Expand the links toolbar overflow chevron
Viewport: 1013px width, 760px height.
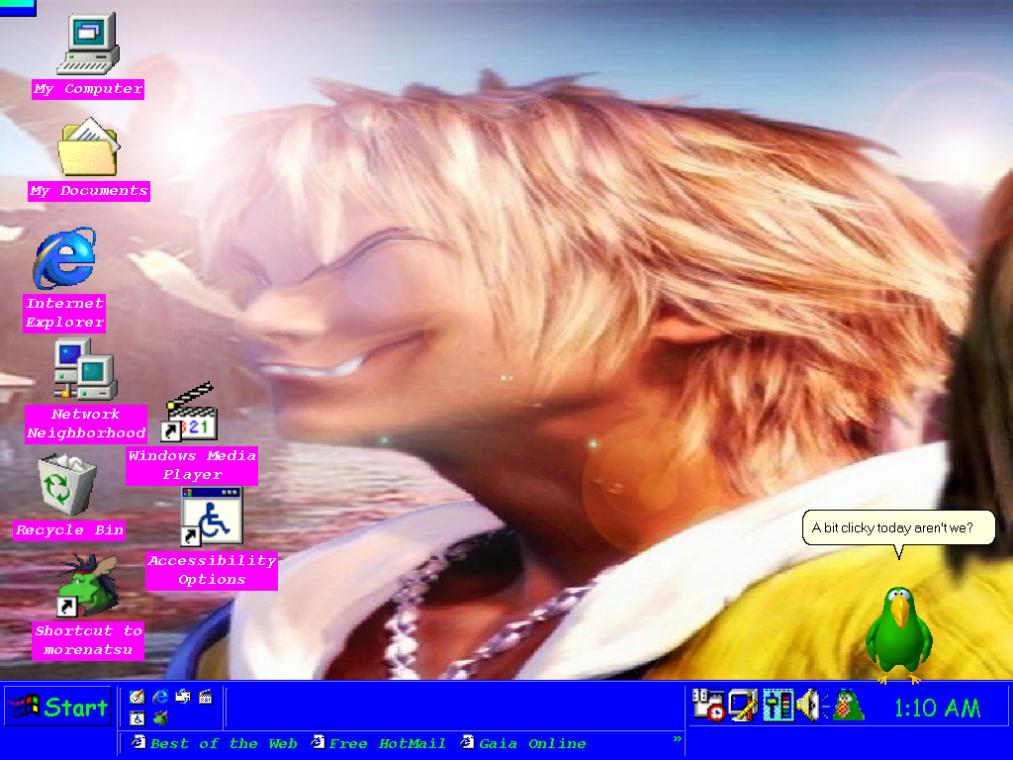[x=677, y=739]
